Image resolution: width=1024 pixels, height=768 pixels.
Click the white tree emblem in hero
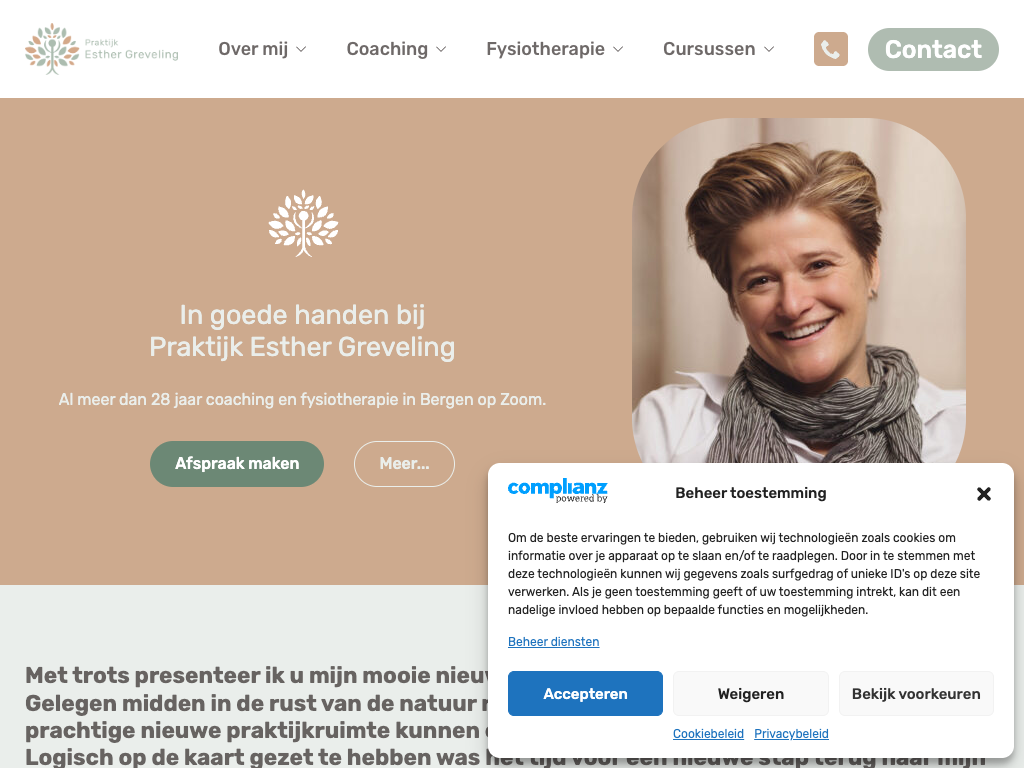click(x=304, y=223)
